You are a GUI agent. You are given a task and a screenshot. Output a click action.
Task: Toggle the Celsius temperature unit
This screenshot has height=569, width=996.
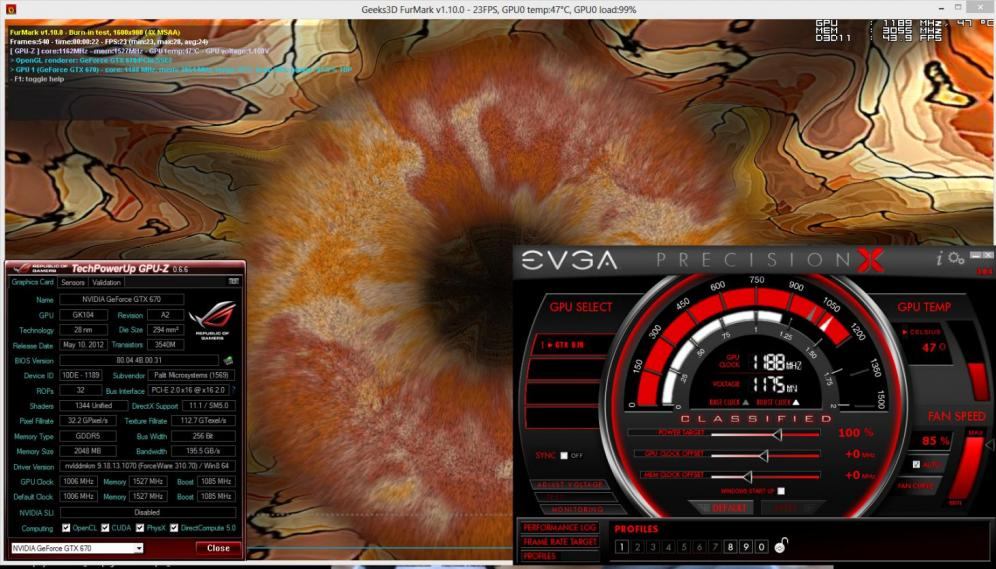point(922,332)
